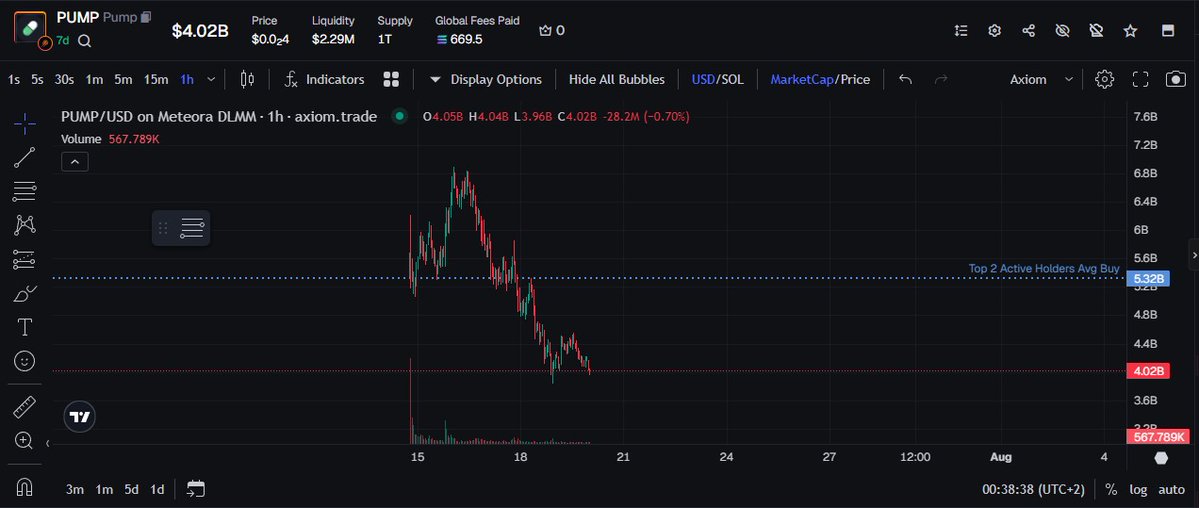Share this token page
The image size is (1199, 508).
[x=1028, y=31]
